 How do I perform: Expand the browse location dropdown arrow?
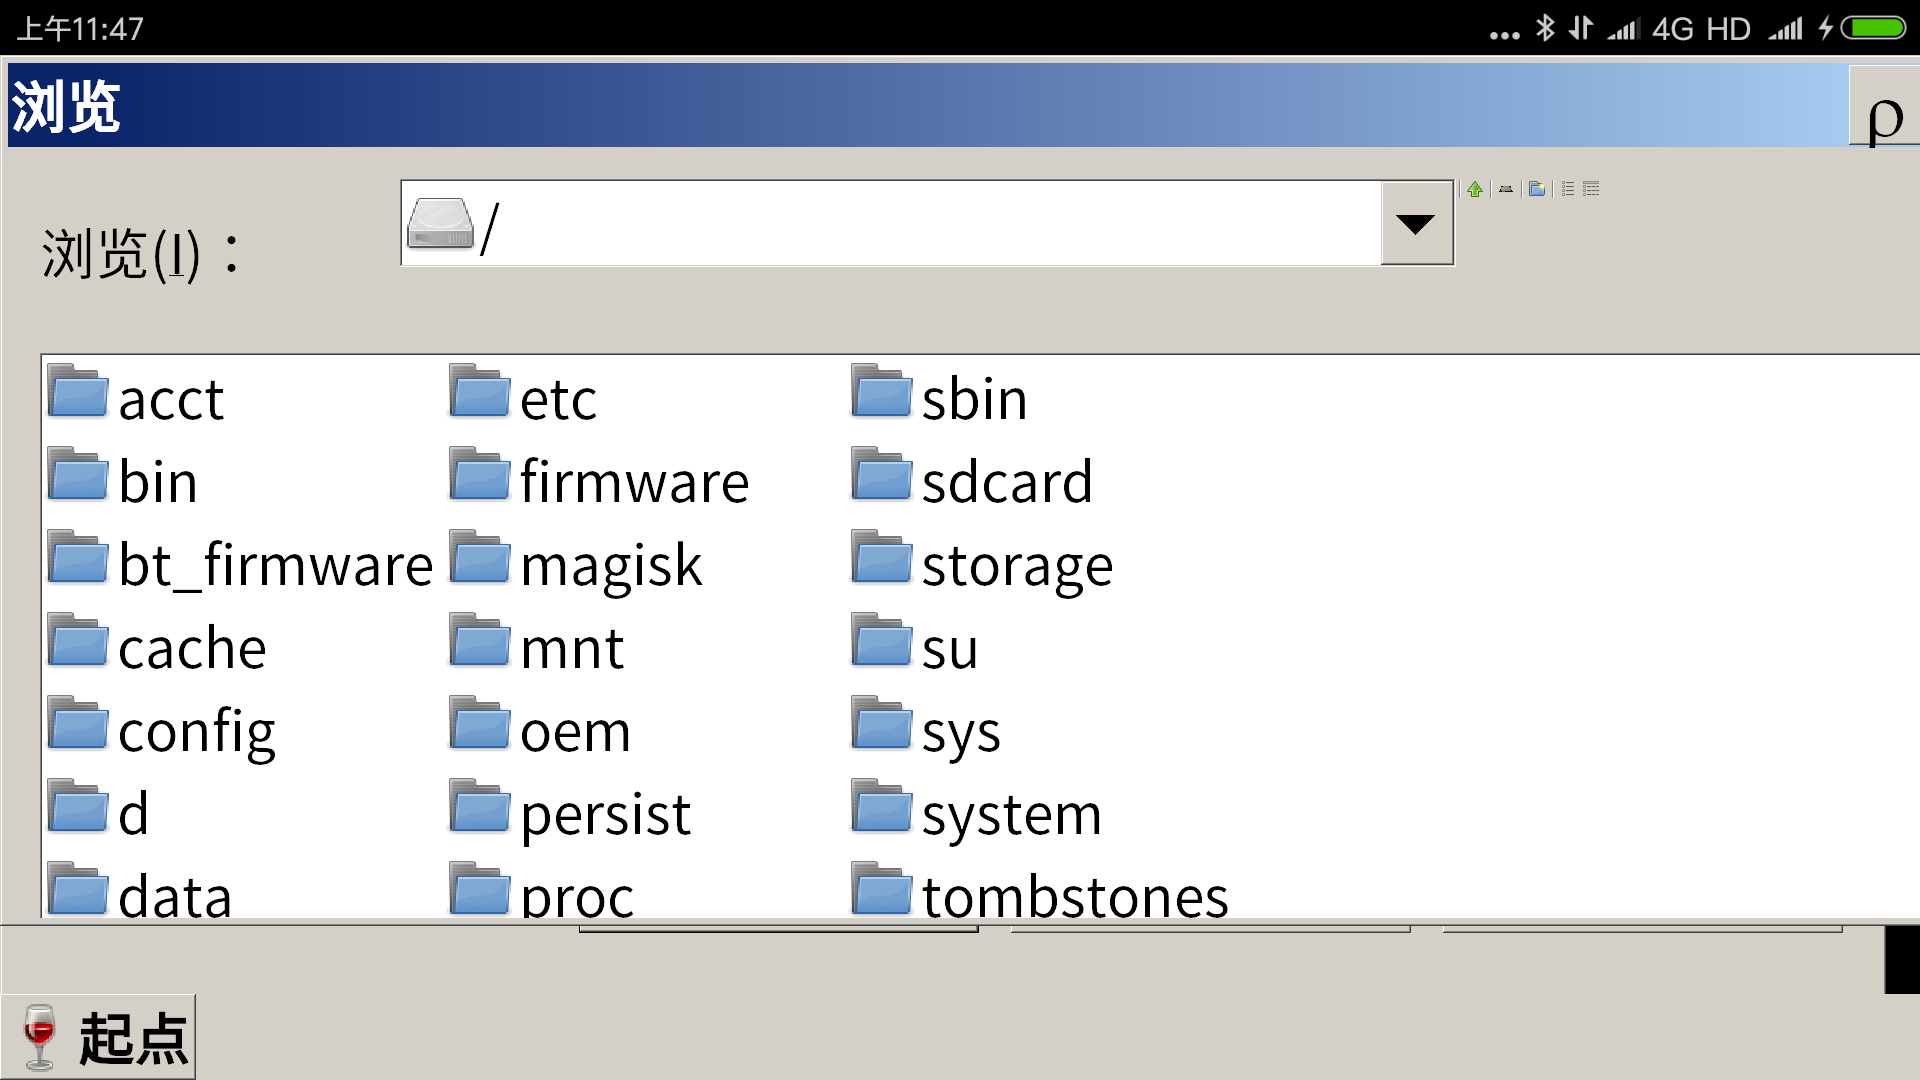pyautogui.click(x=1416, y=224)
